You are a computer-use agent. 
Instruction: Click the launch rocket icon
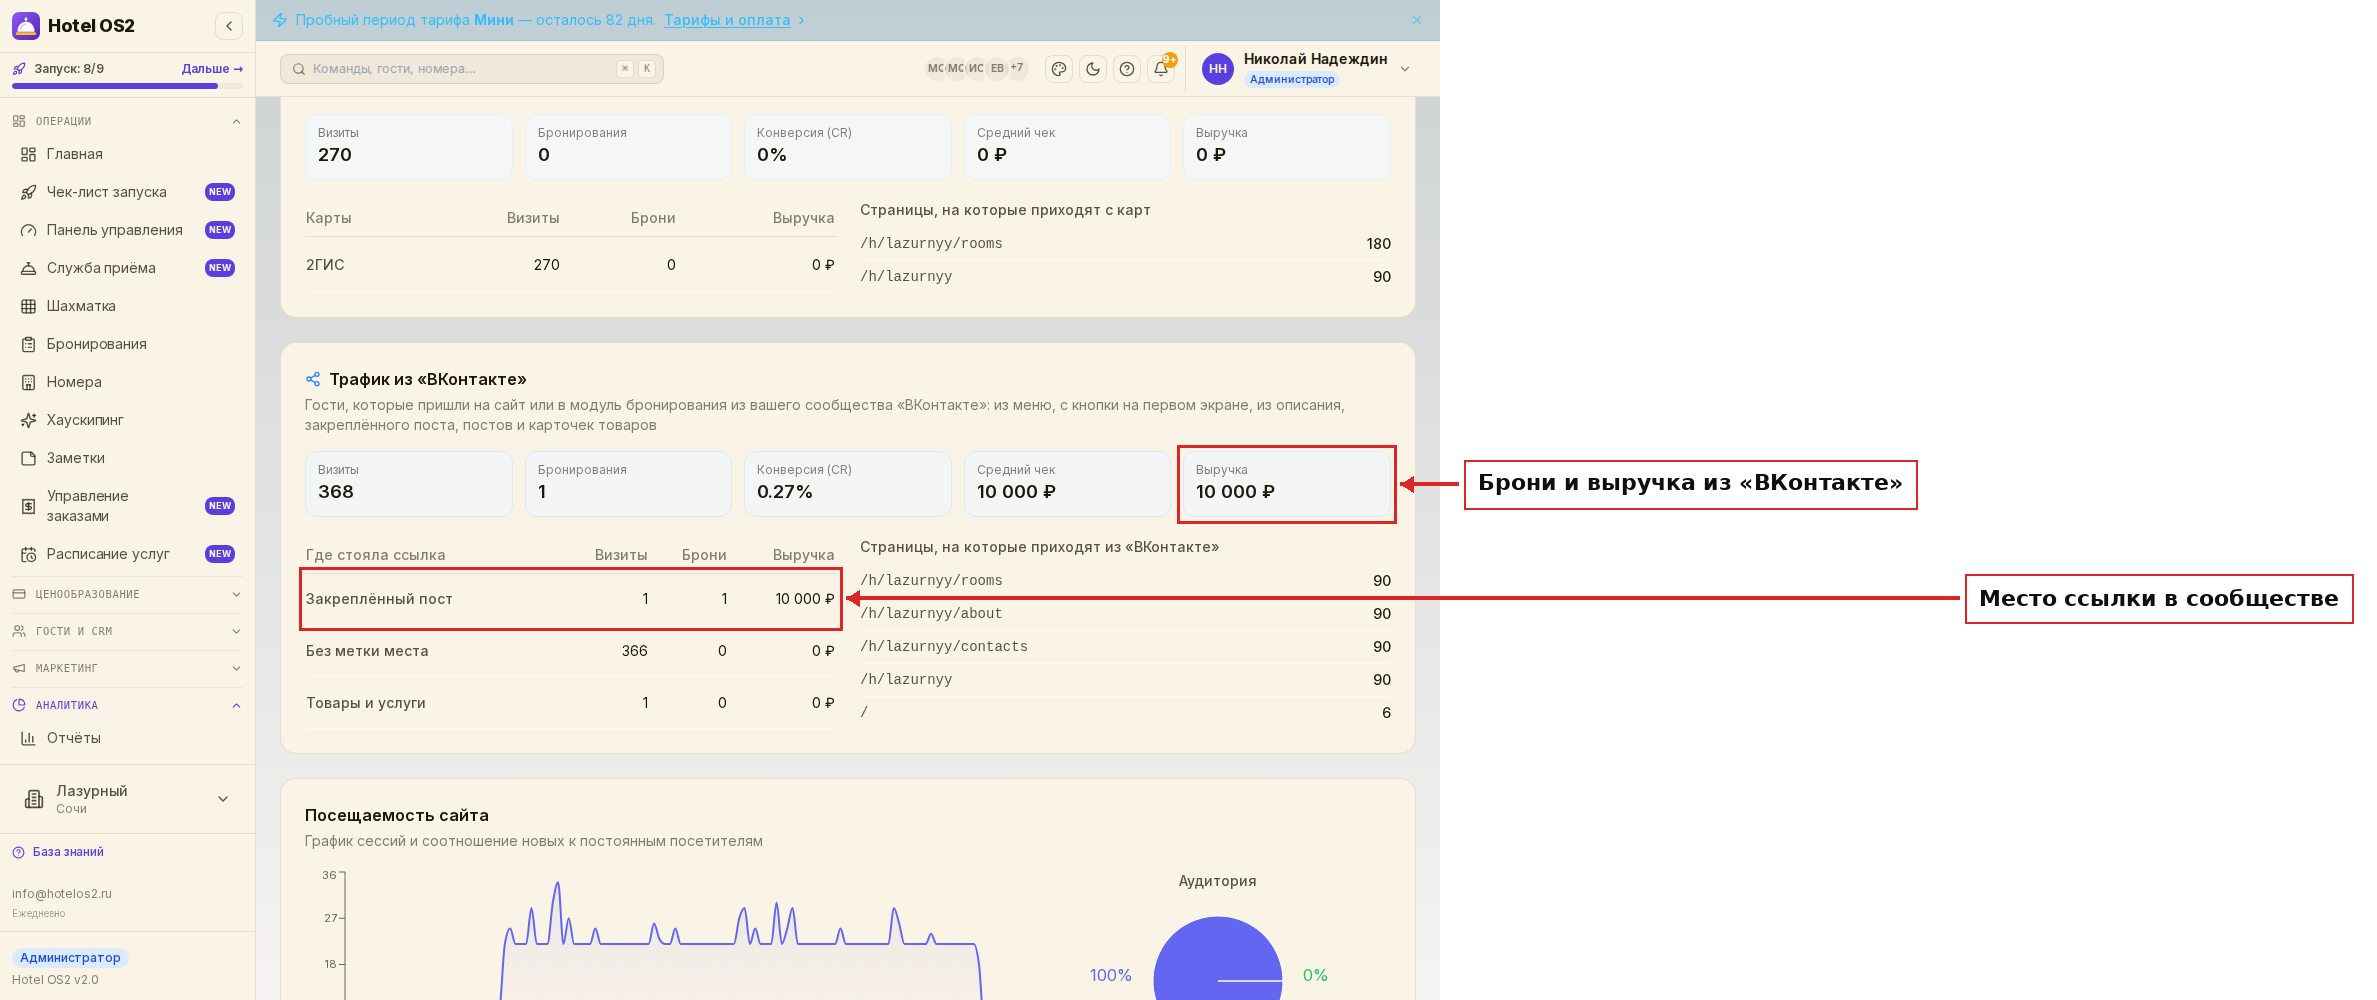pyautogui.click(x=19, y=69)
